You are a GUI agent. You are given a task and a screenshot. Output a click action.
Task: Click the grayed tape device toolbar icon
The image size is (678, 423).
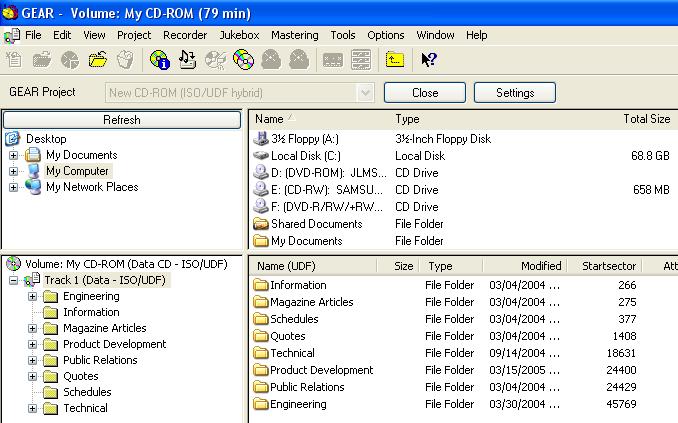pos(333,60)
